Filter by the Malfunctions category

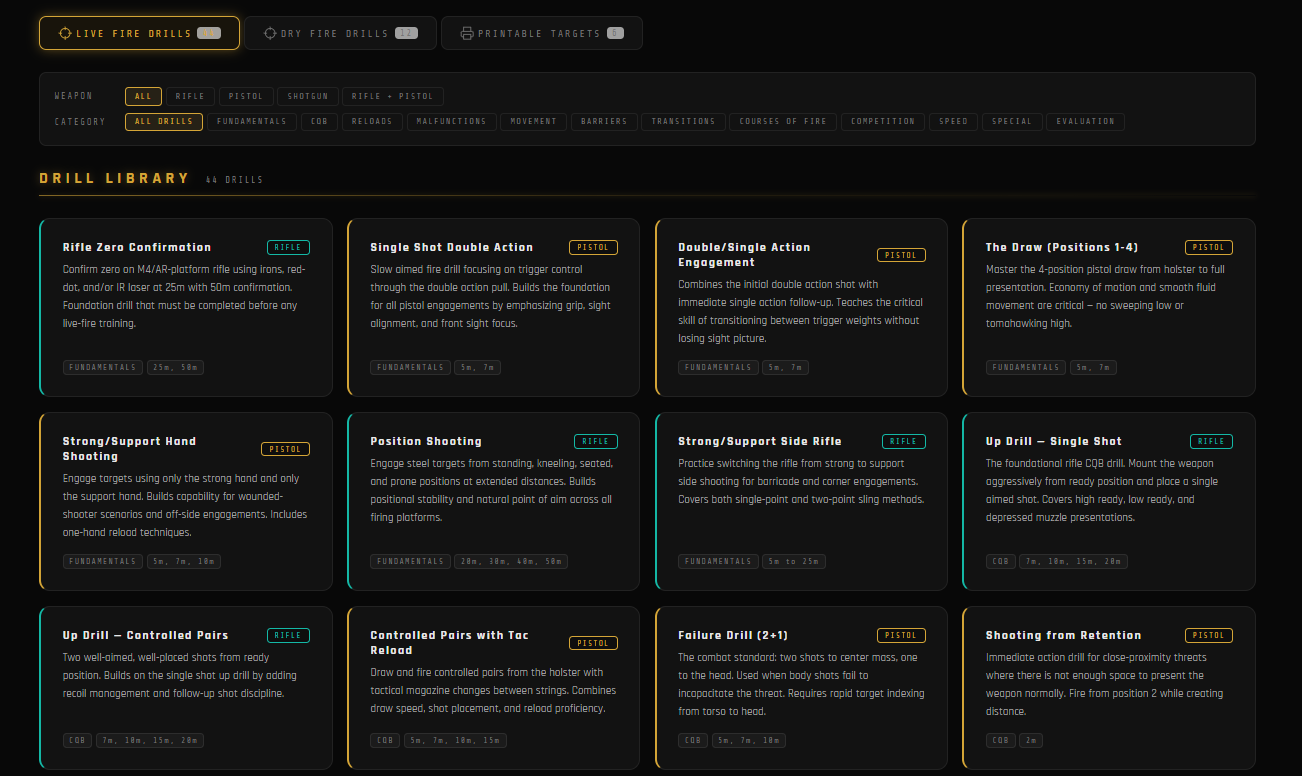pyautogui.click(x=452, y=122)
